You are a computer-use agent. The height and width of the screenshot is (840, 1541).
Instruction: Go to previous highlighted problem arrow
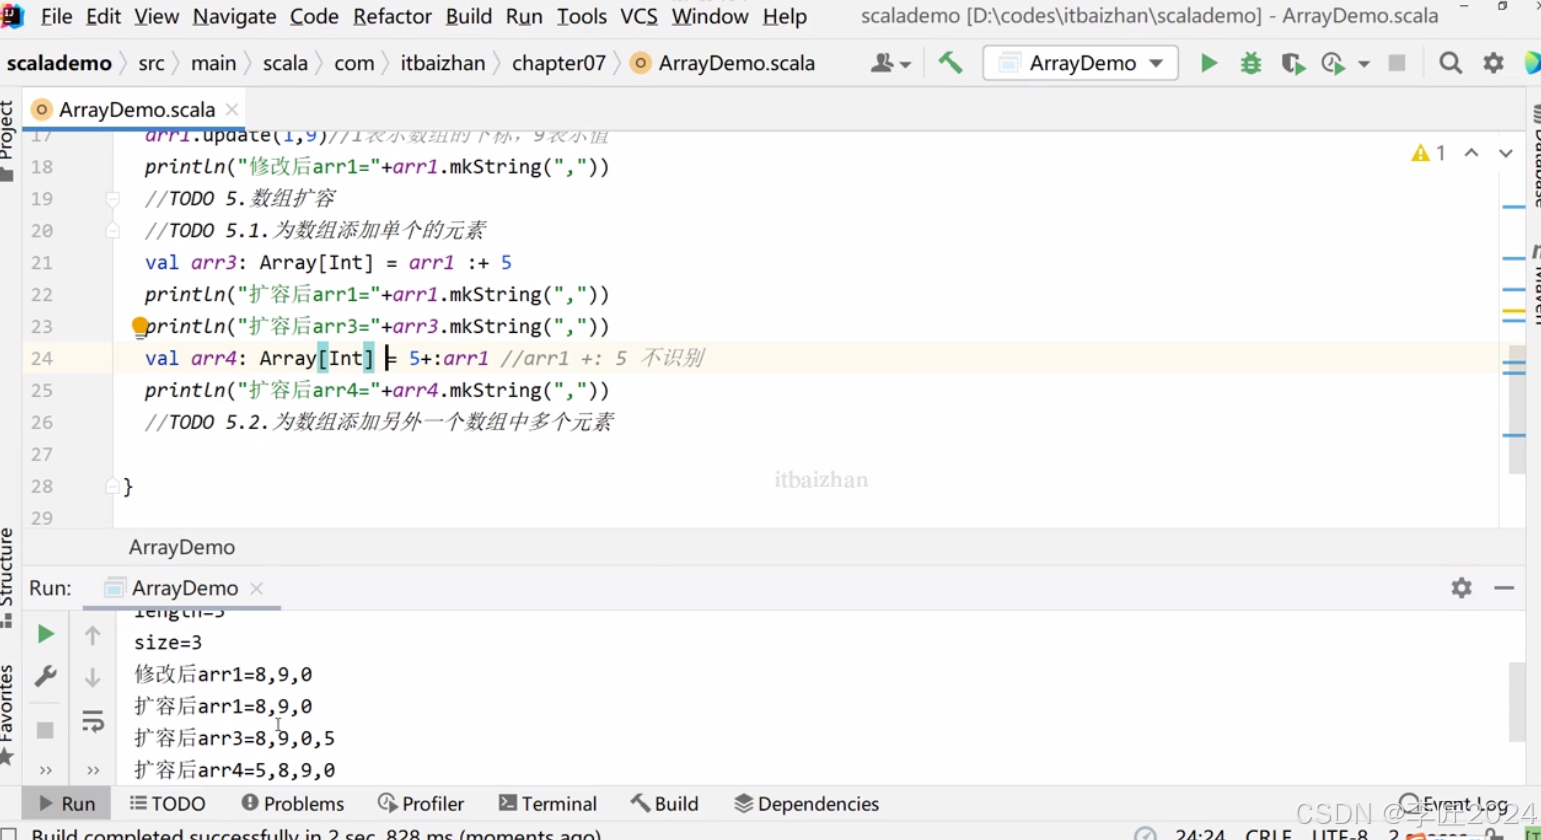pos(1471,153)
